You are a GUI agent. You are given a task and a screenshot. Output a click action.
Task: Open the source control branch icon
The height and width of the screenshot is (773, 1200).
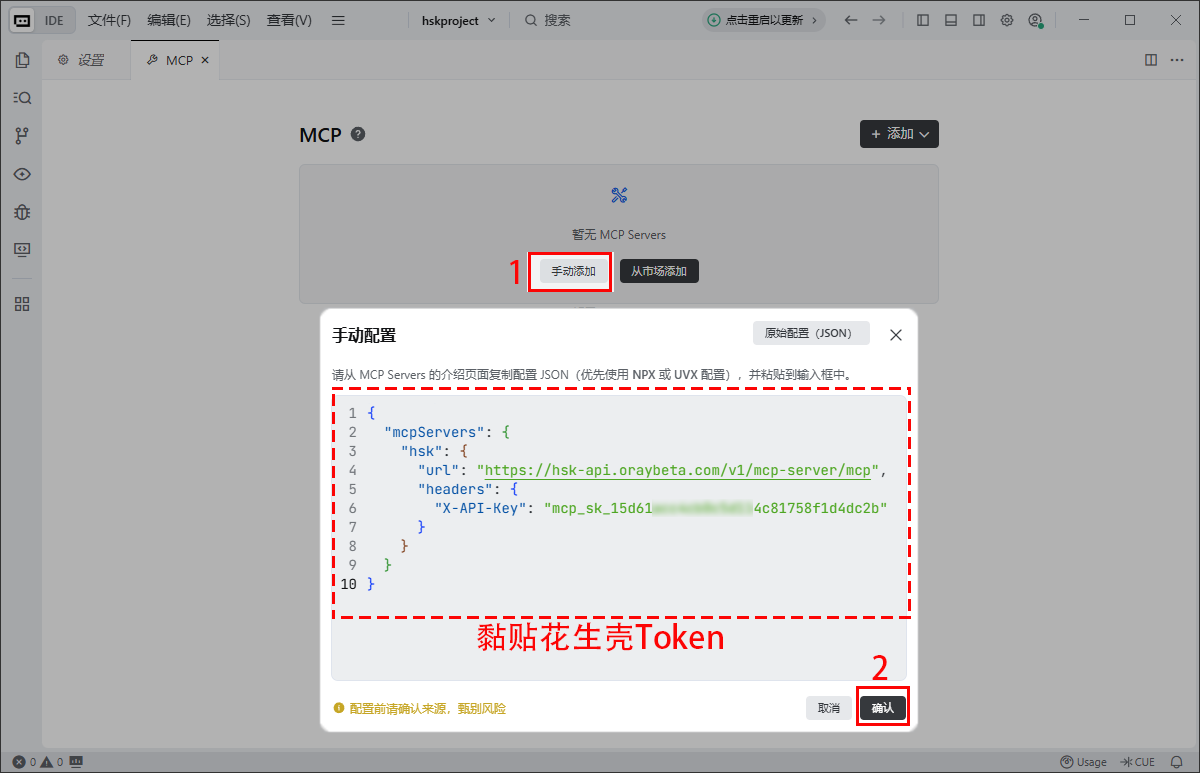[x=22, y=136]
